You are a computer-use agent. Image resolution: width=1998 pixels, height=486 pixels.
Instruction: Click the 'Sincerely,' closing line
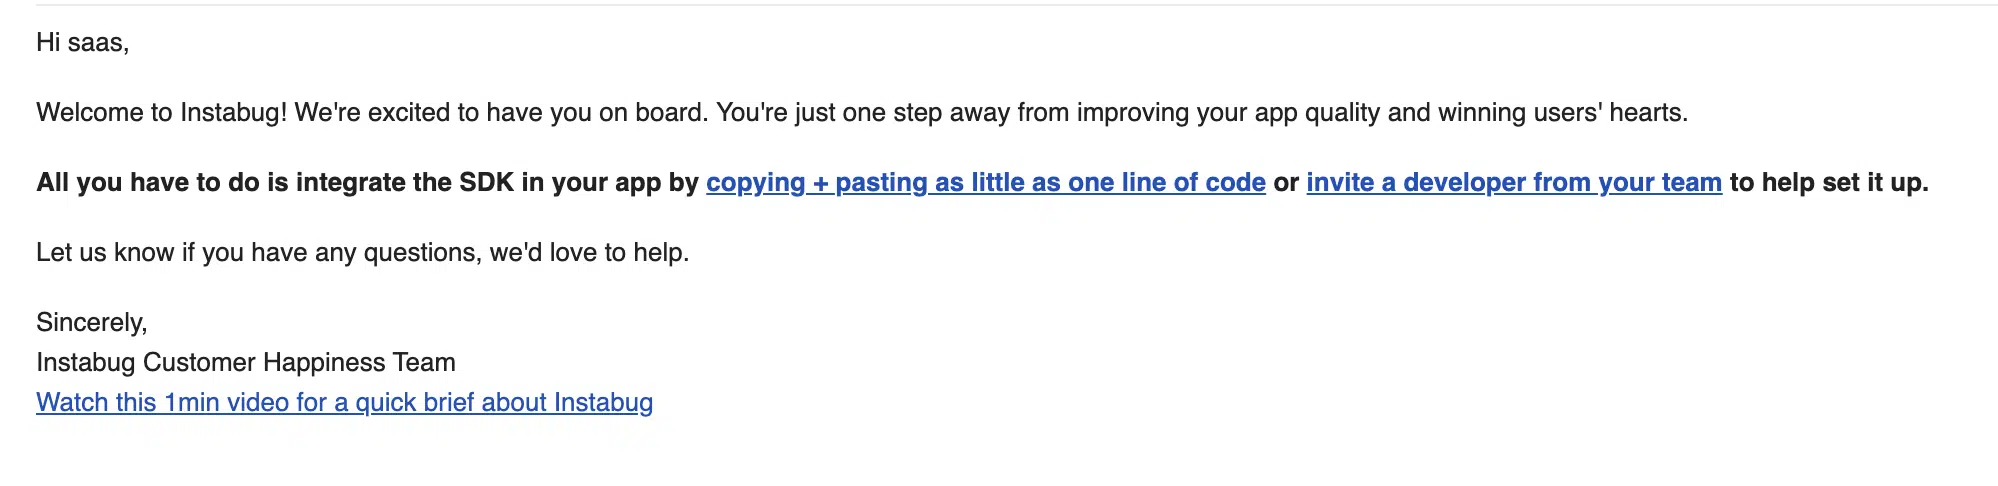91,323
